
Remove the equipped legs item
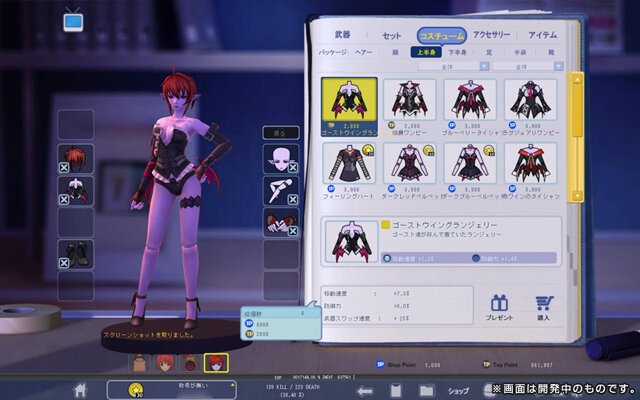coord(293,200)
